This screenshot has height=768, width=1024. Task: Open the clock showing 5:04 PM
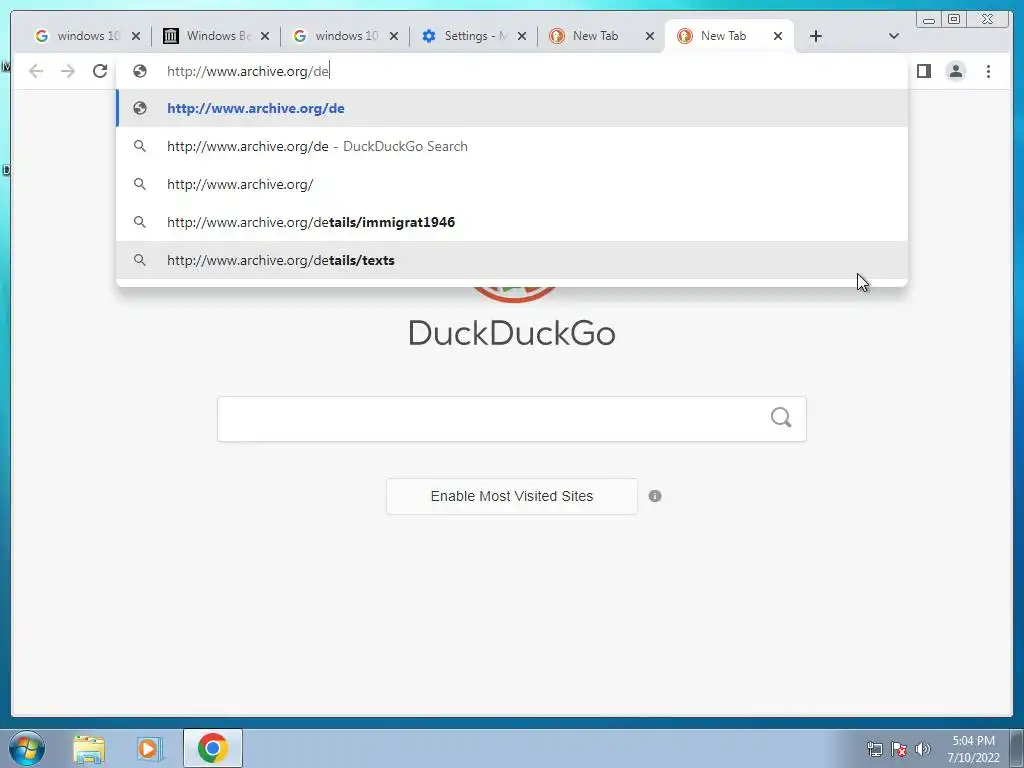click(x=973, y=748)
